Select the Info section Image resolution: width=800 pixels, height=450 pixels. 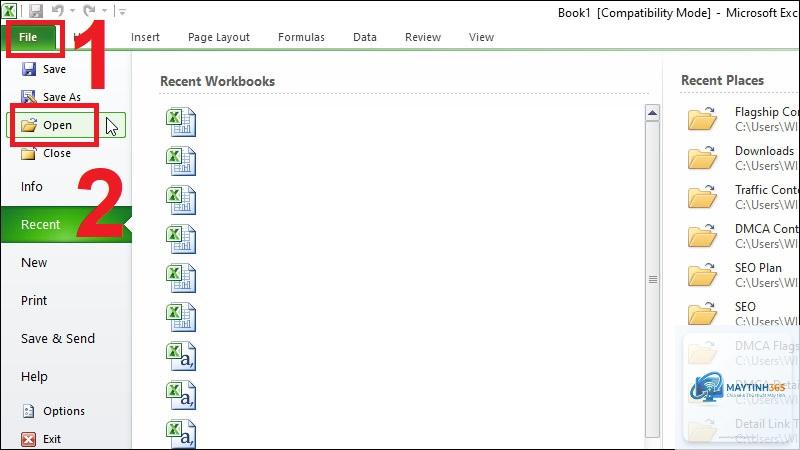coord(32,187)
